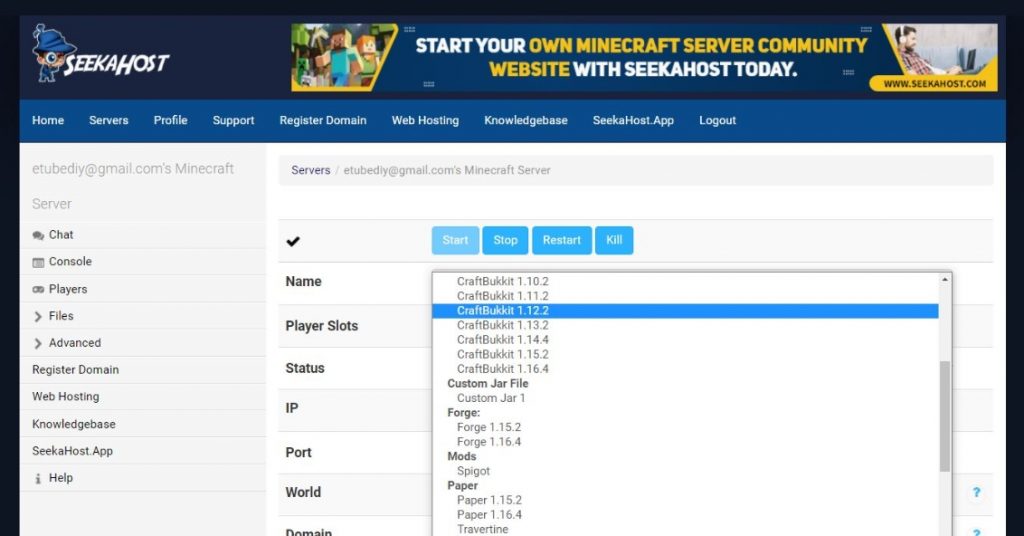Open Chat in the sidebar
1024x536 pixels.
[61, 235]
